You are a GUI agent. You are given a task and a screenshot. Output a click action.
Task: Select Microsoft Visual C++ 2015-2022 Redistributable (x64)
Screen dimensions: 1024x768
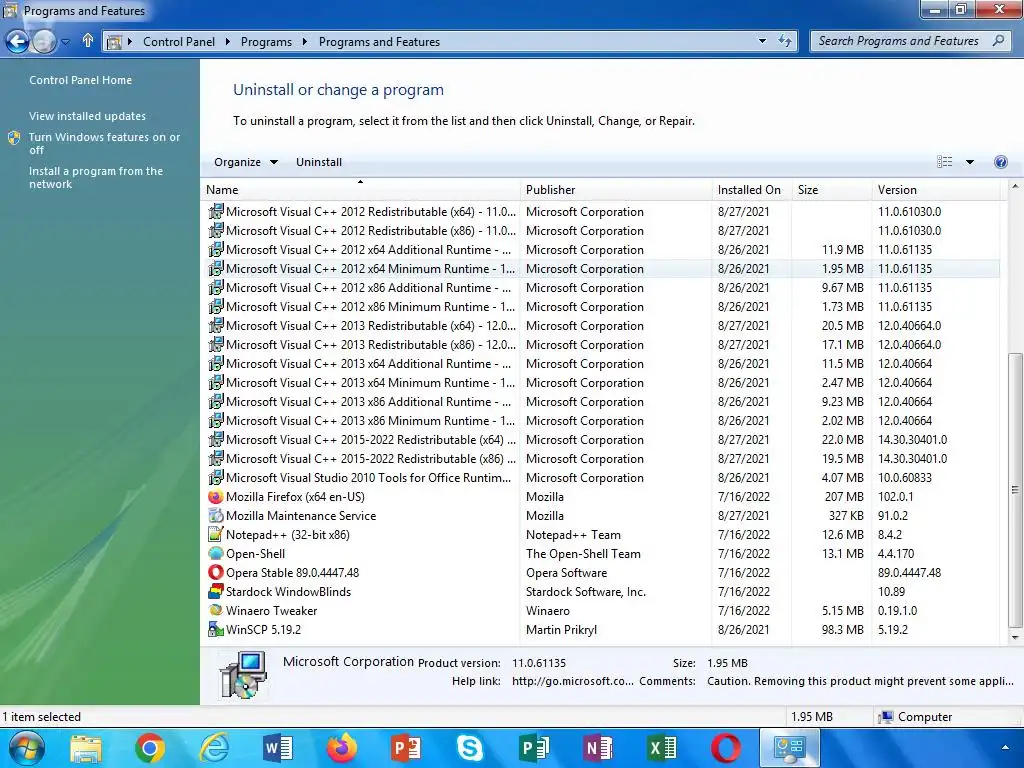(371, 440)
